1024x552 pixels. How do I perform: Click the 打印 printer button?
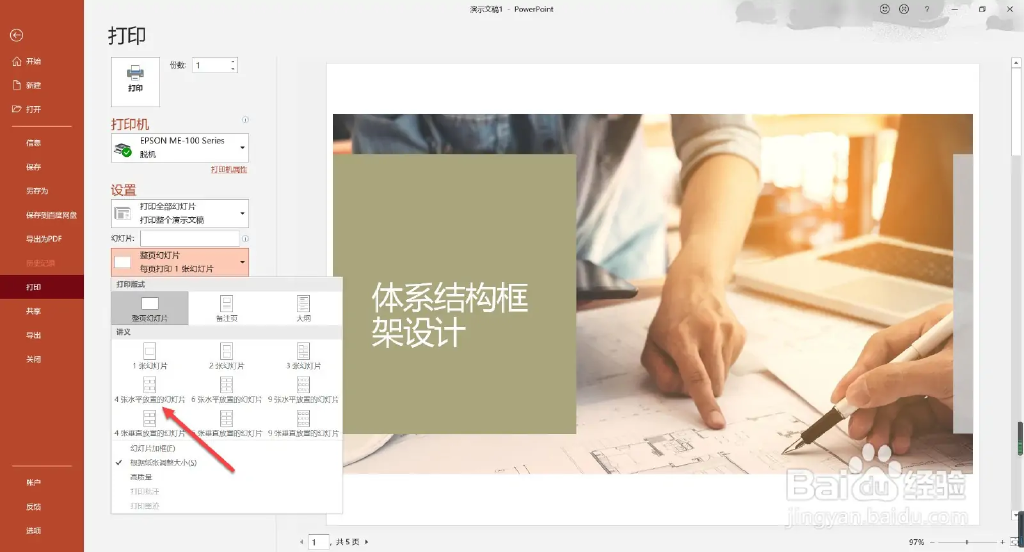[135, 78]
